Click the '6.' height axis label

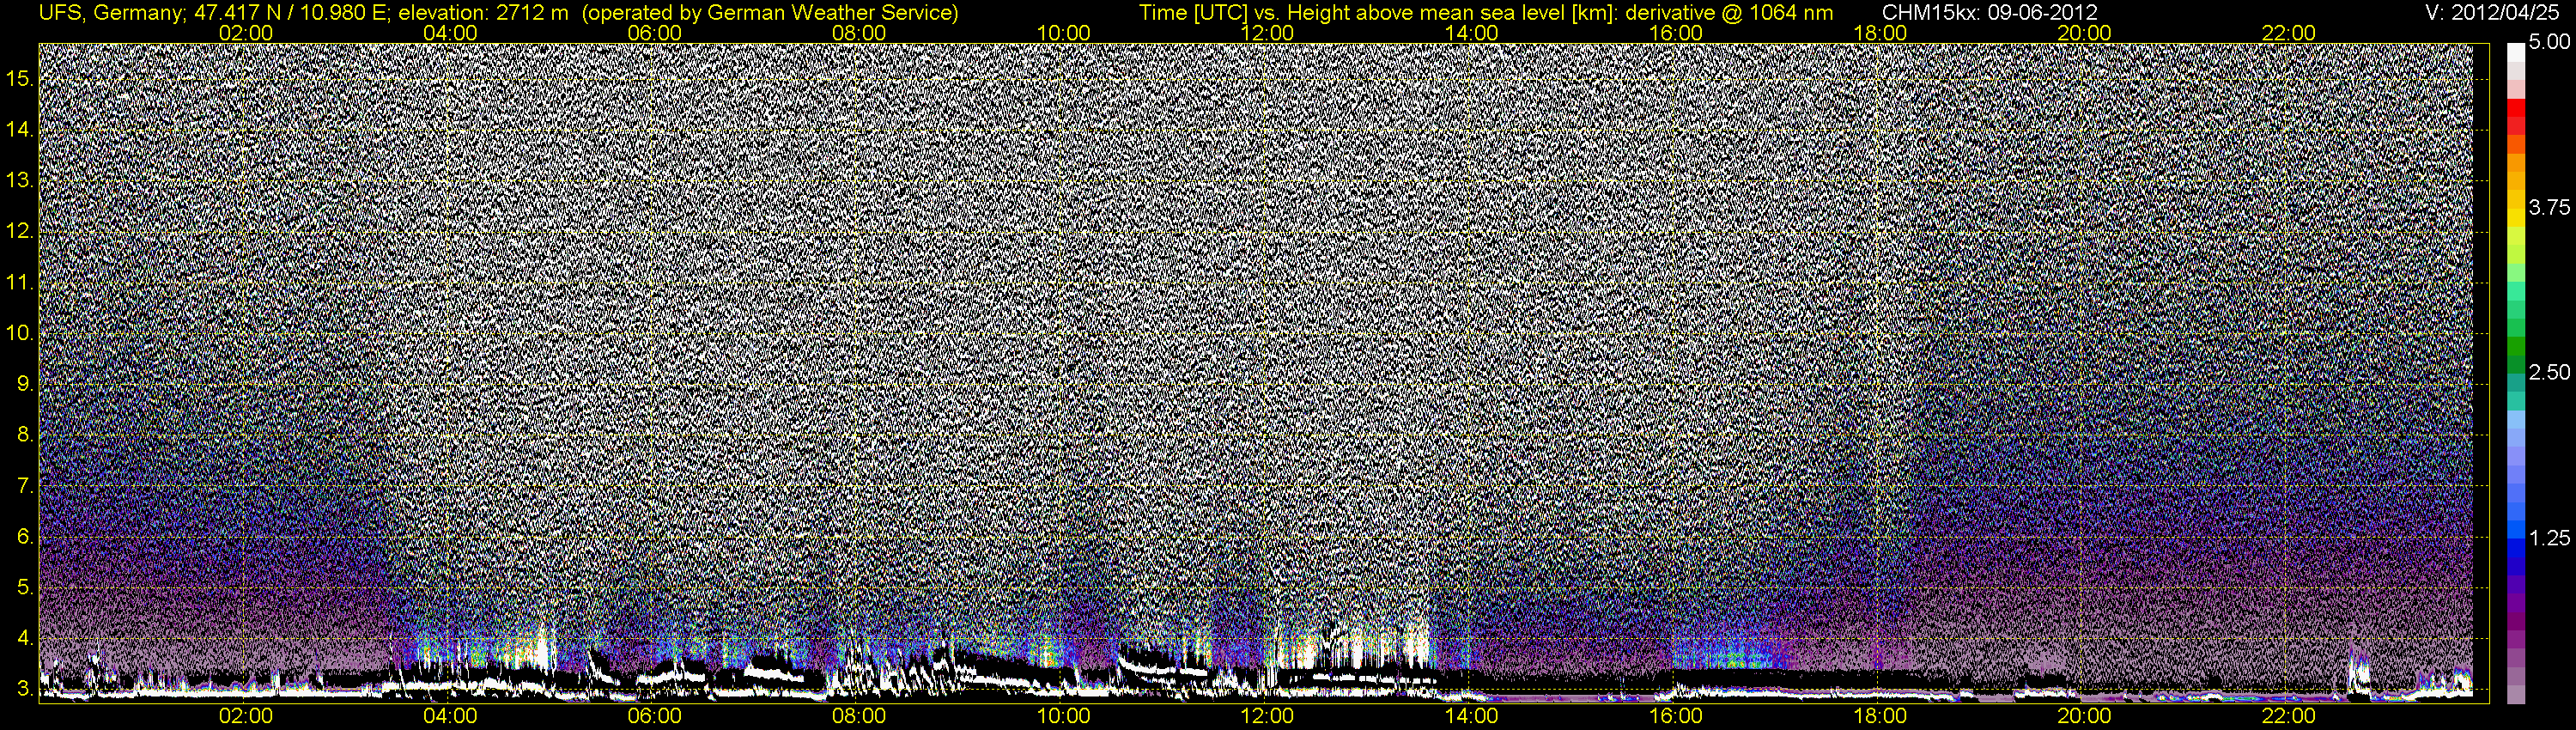pyautogui.click(x=26, y=537)
